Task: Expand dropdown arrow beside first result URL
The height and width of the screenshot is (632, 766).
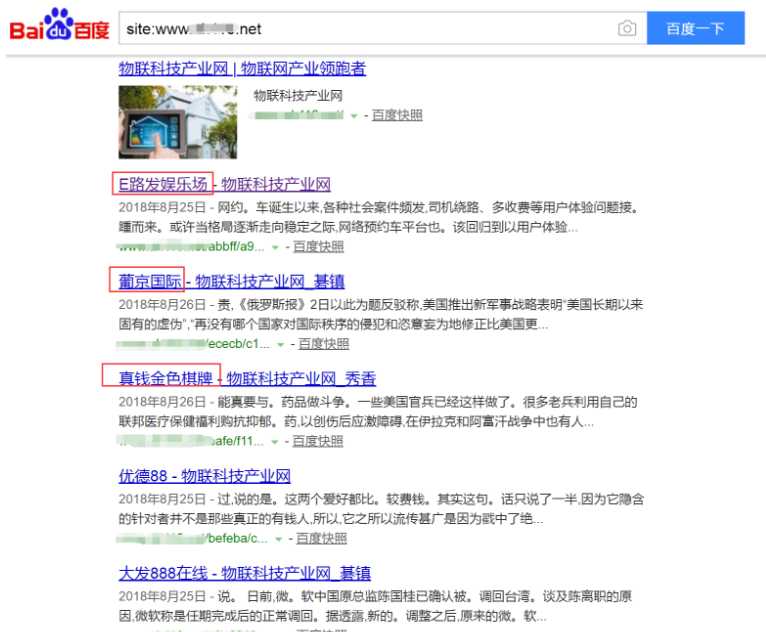Action: 354,116
